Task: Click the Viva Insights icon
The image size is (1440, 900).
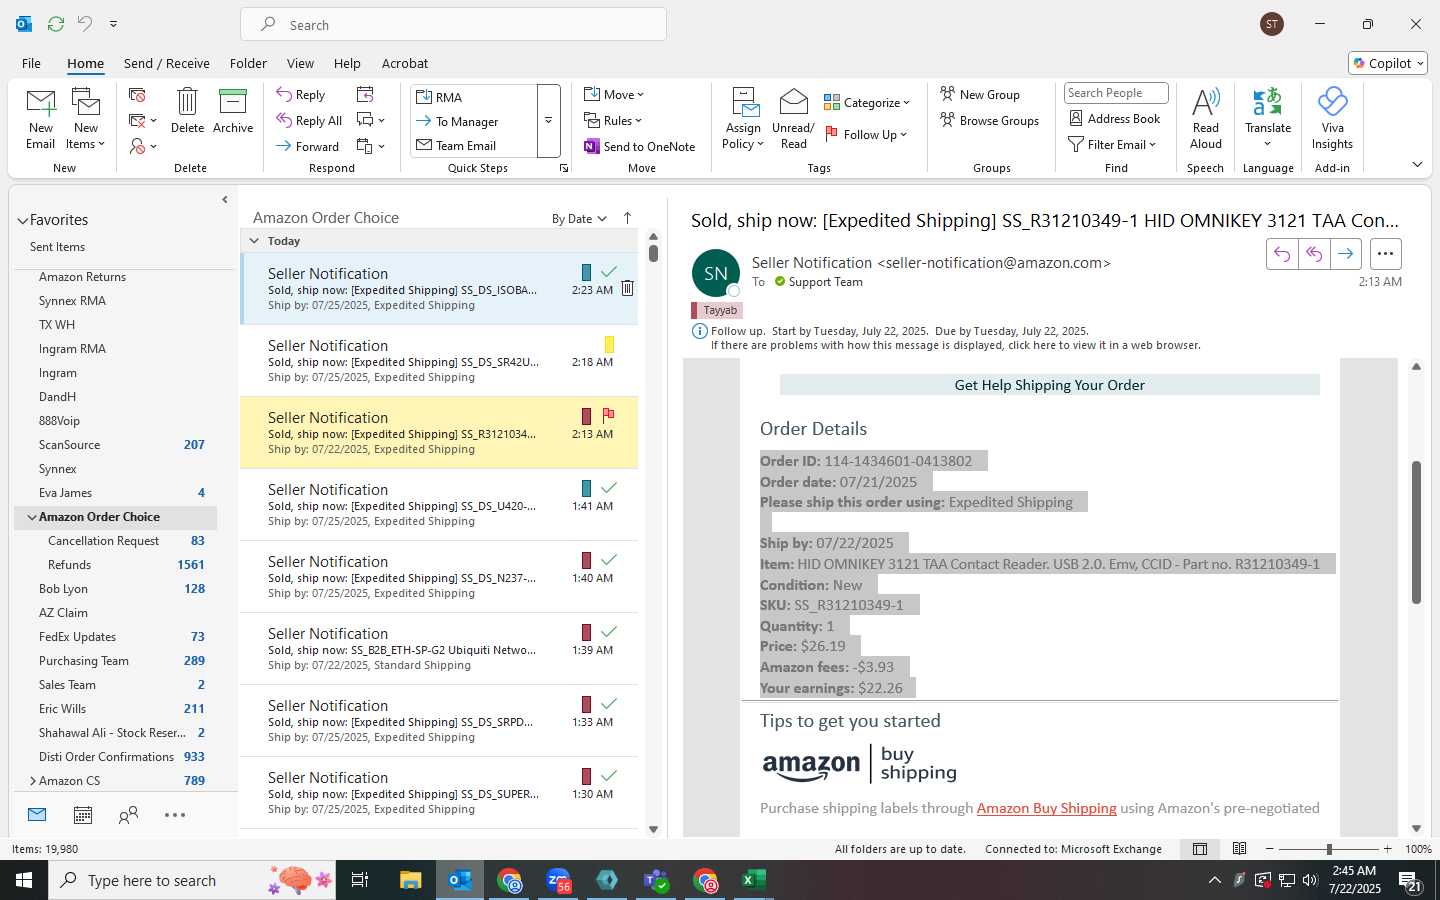Action: tap(1332, 101)
